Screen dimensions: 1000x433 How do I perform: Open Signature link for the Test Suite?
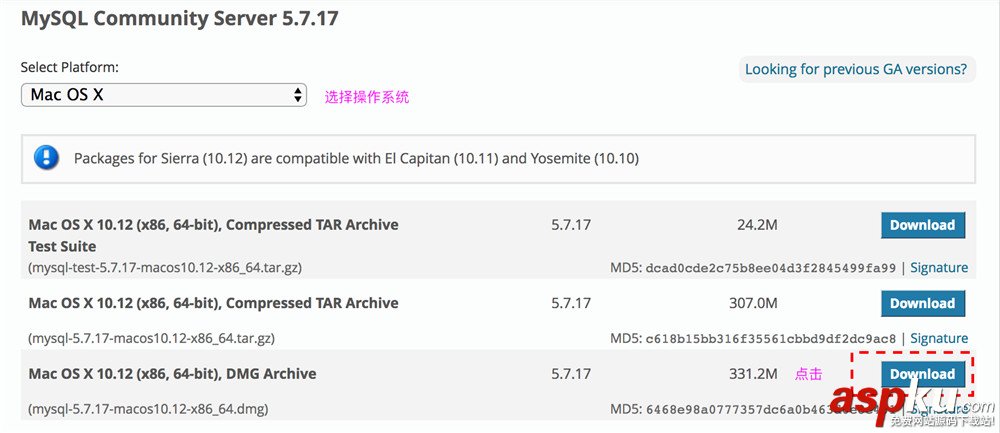point(938,268)
